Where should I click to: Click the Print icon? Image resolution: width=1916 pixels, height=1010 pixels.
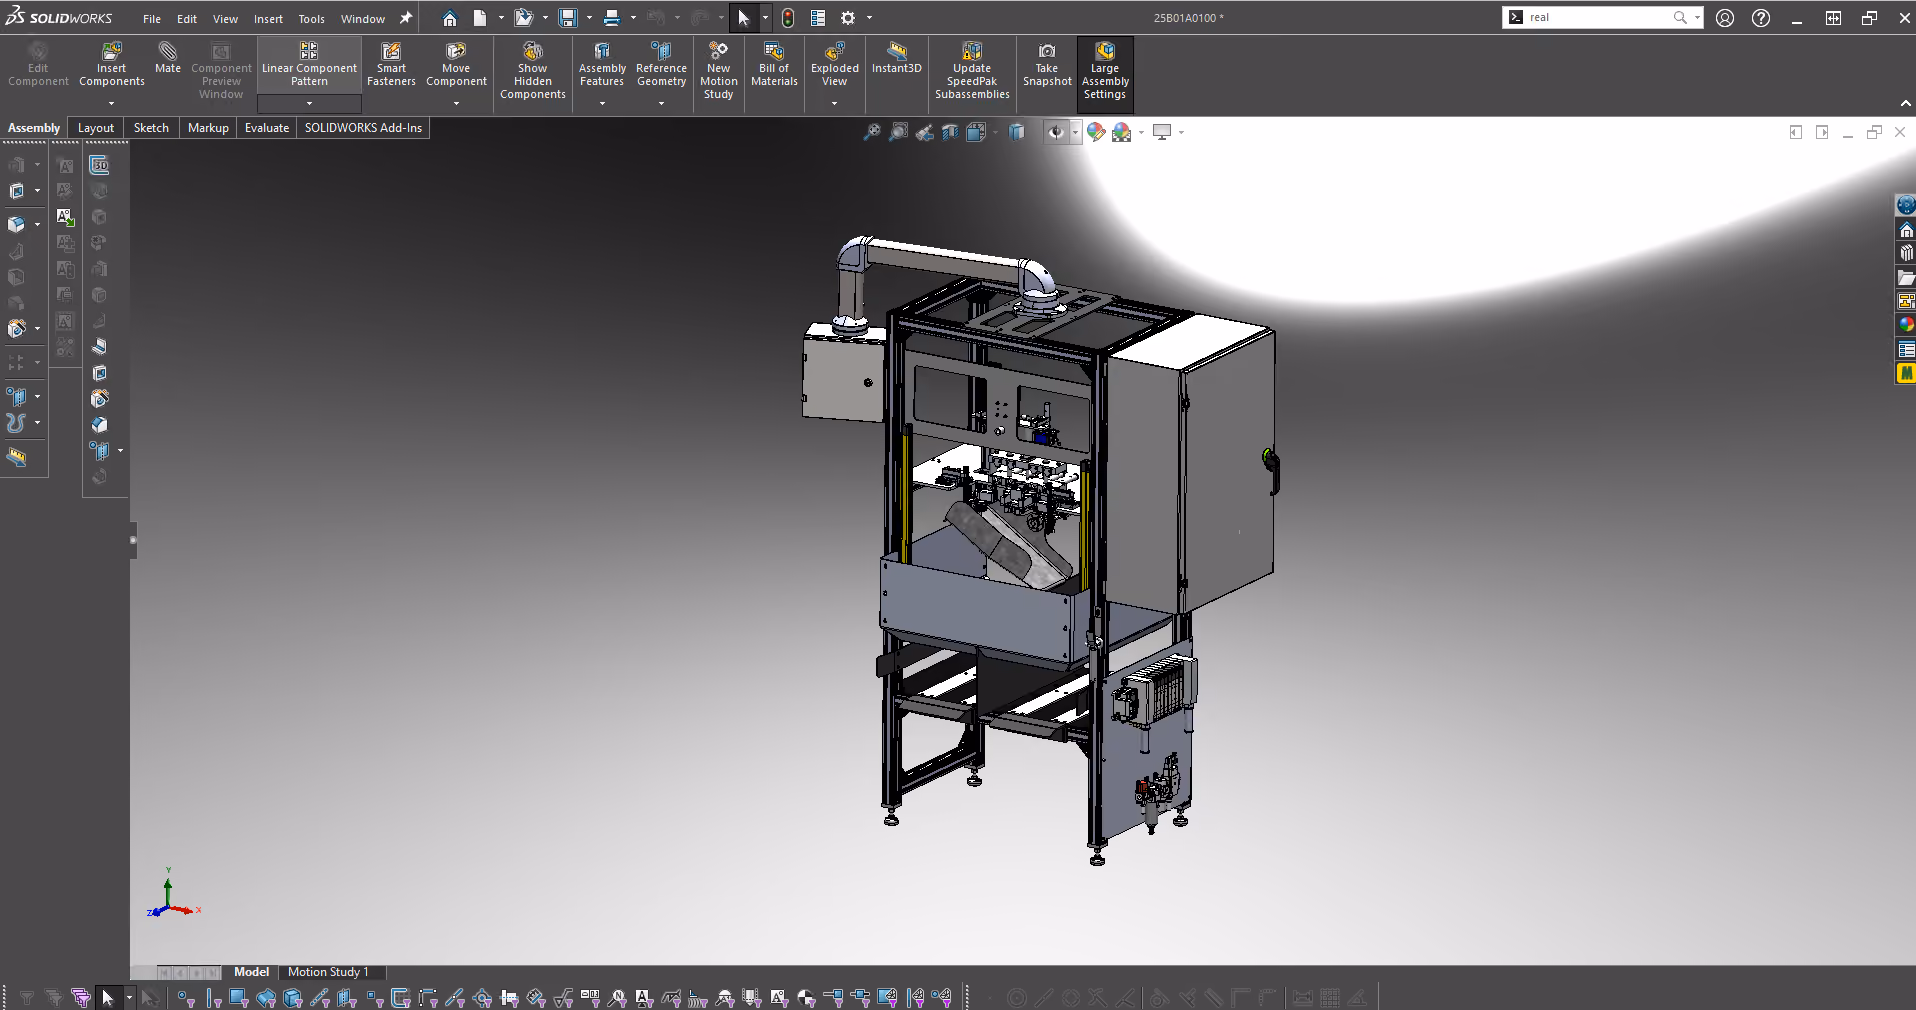point(612,18)
